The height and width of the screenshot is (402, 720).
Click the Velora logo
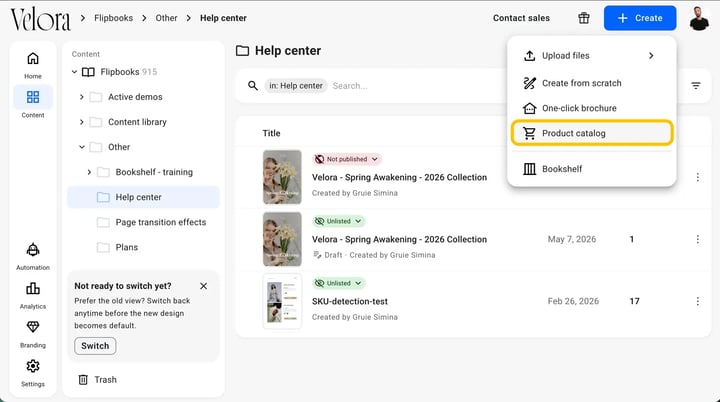[40, 19]
